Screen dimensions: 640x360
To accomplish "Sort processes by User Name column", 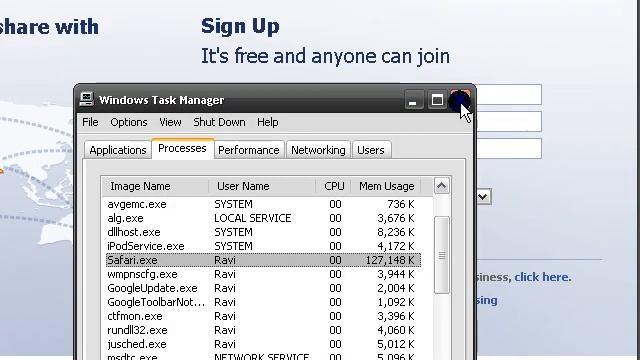I will 262,186.
